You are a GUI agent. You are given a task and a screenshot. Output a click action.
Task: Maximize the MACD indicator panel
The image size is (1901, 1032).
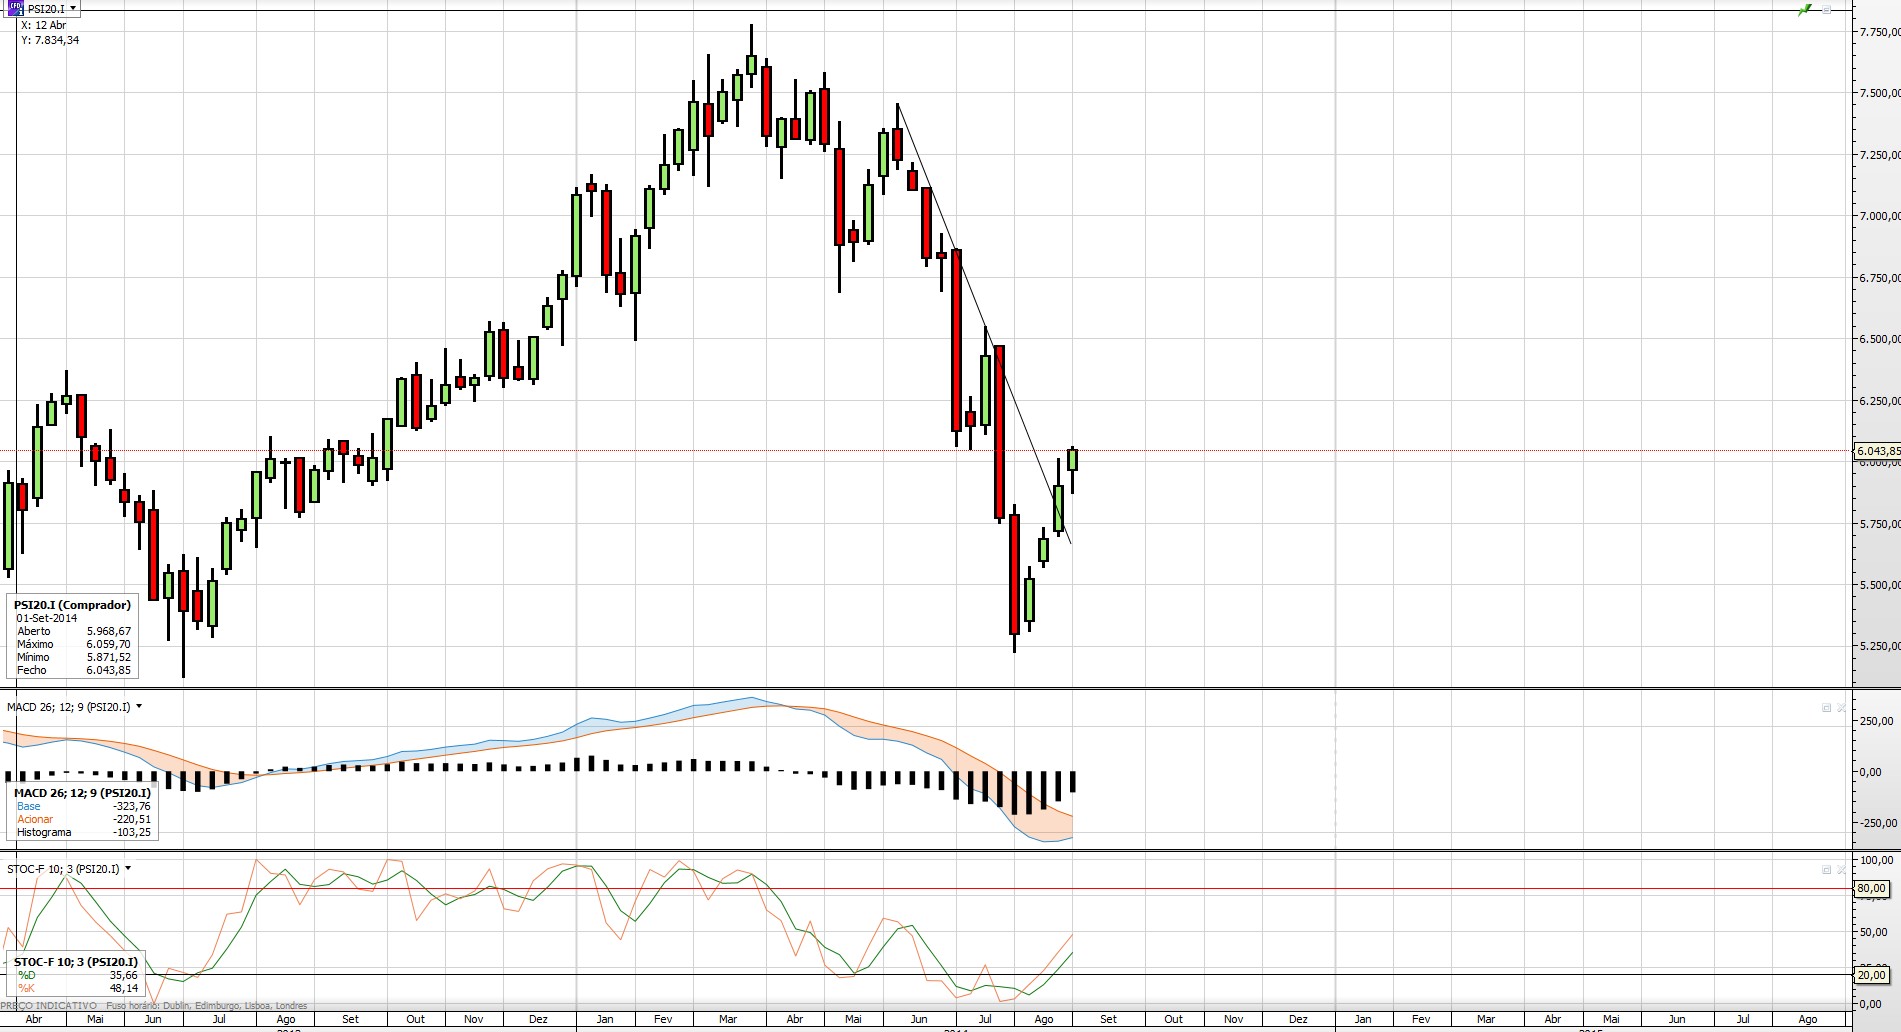click(x=1826, y=708)
